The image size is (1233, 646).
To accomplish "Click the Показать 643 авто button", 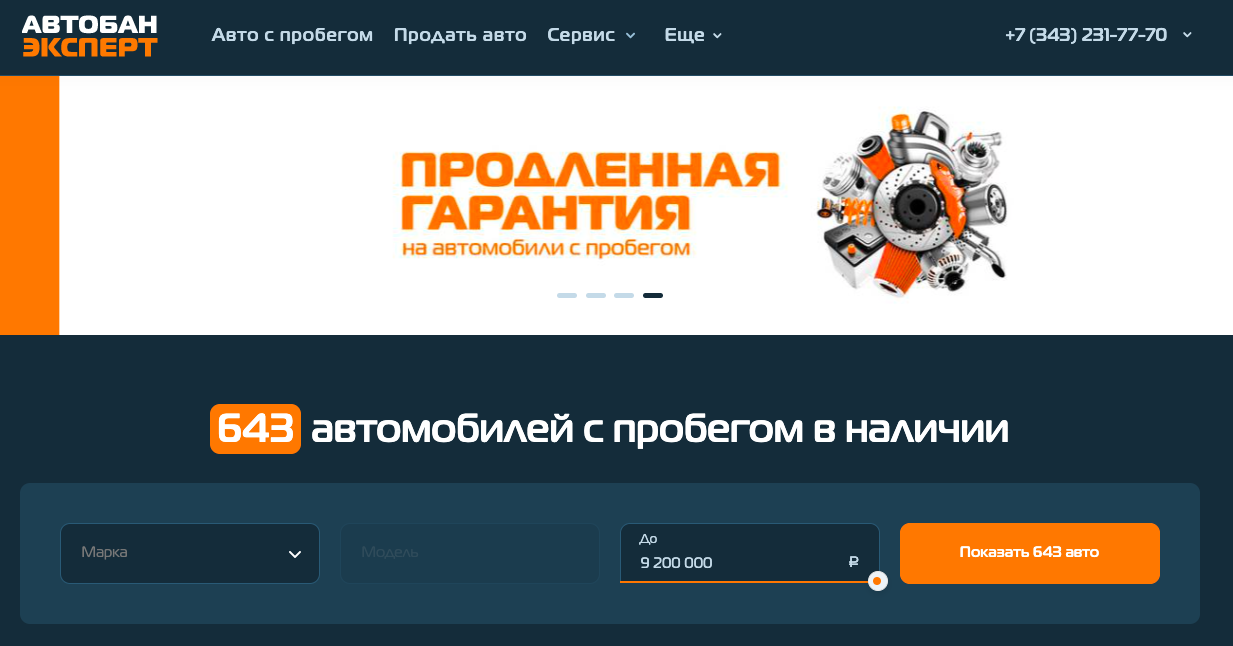I will (x=1030, y=553).
